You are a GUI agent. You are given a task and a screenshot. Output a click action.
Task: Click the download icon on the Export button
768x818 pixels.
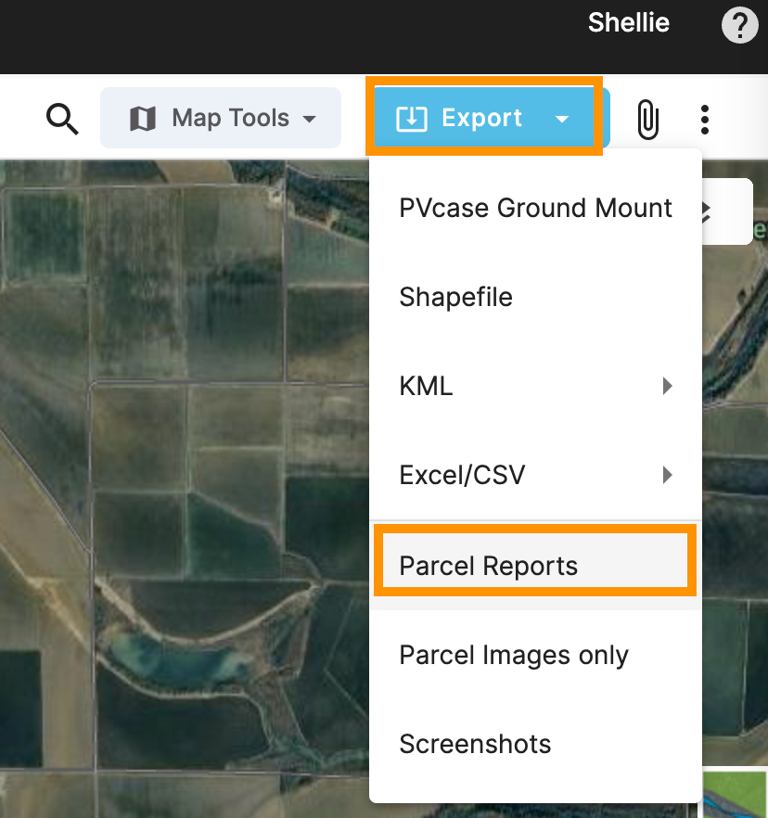[x=414, y=117]
